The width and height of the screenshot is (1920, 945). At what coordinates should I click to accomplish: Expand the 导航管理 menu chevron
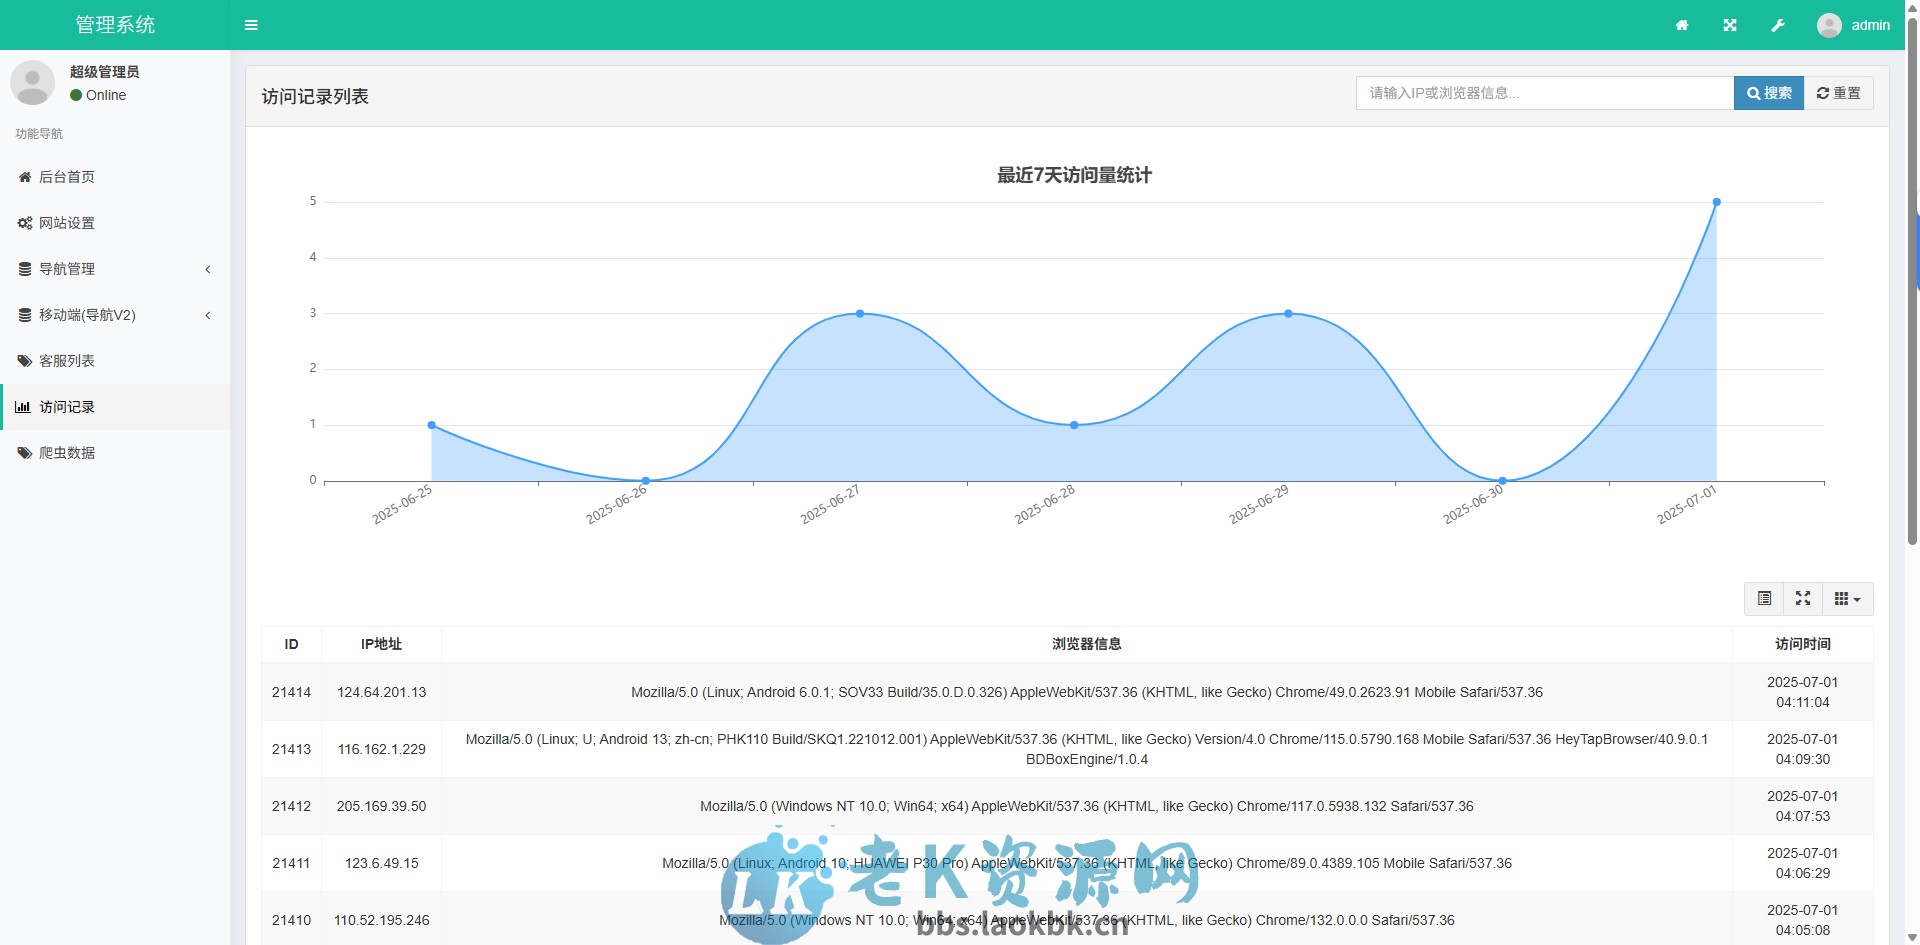coord(208,269)
